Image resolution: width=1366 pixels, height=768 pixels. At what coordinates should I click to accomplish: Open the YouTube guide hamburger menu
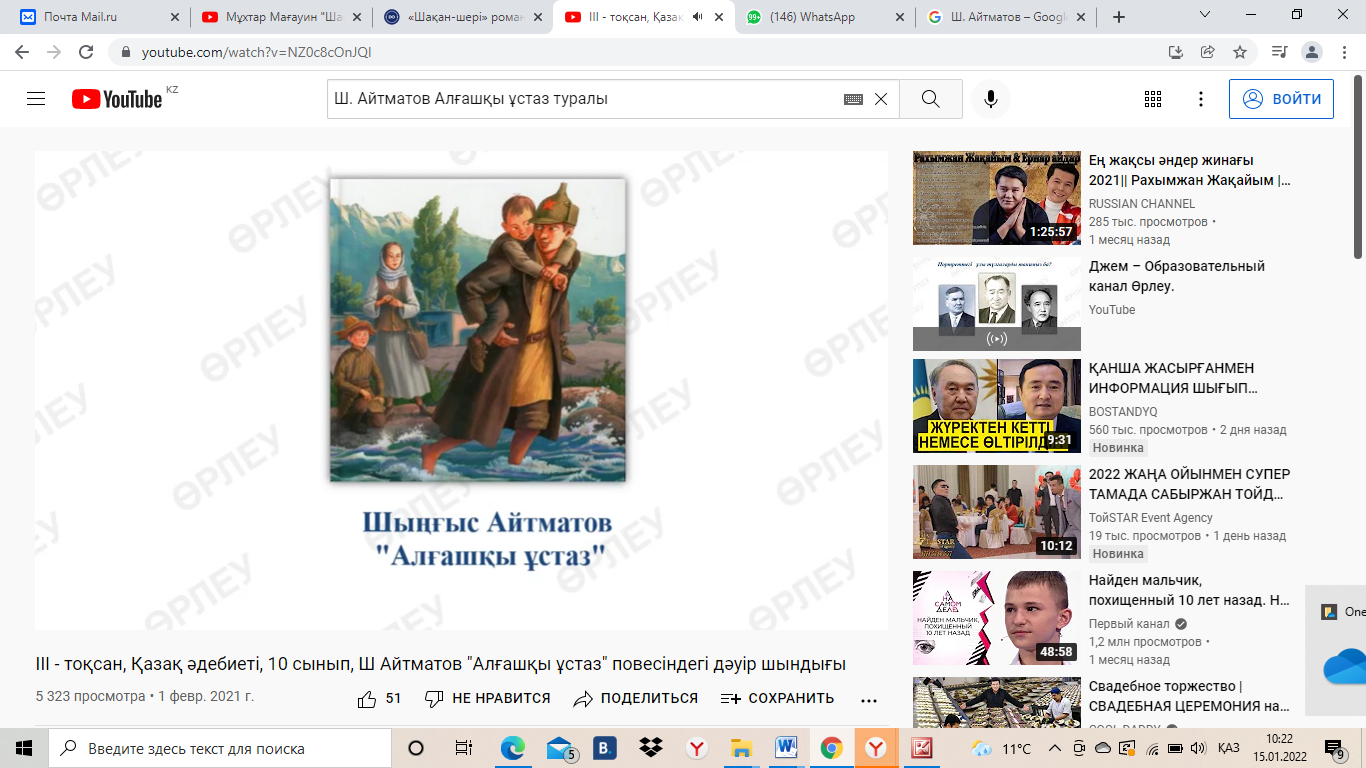tap(36, 99)
